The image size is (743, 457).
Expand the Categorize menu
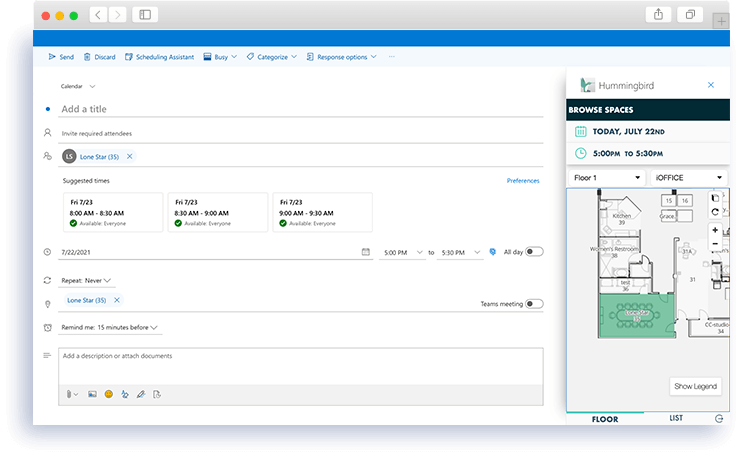click(272, 57)
